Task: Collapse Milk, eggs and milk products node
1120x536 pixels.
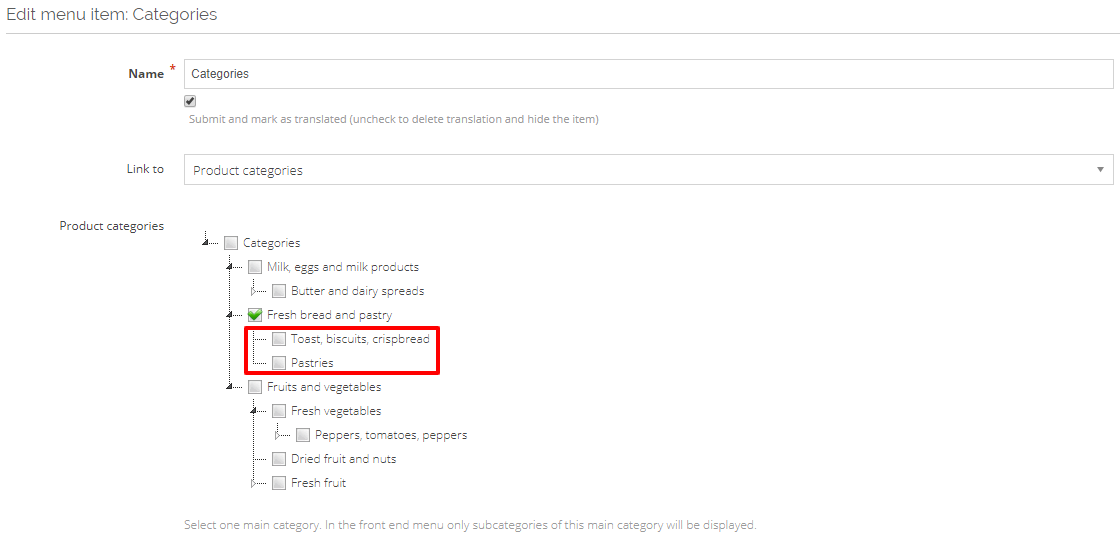Action: coord(230,267)
